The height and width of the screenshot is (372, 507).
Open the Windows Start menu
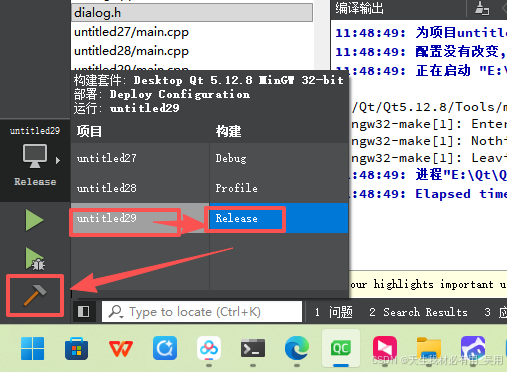pos(32,348)
